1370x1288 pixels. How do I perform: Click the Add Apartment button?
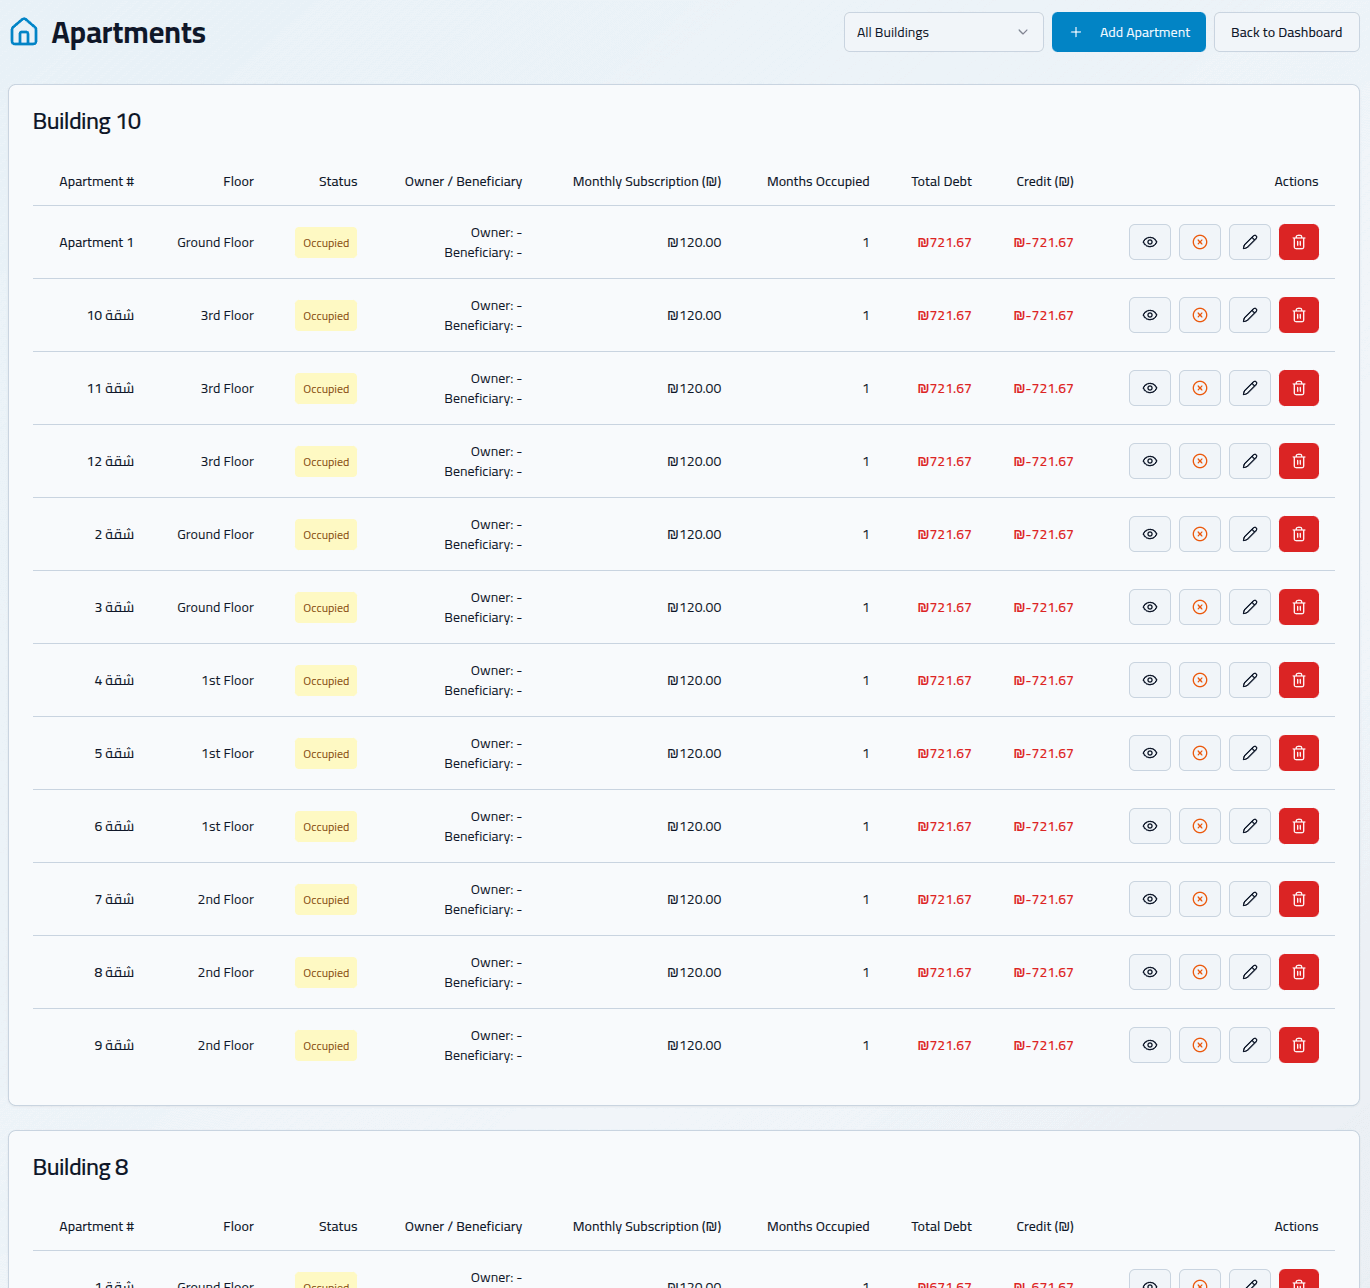[x=1128, y=32]
